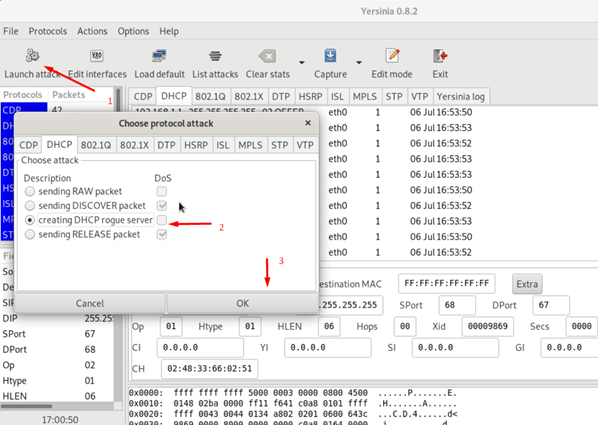Click the Htype field showing 01

pyautogui.click(x=250, y=326)
